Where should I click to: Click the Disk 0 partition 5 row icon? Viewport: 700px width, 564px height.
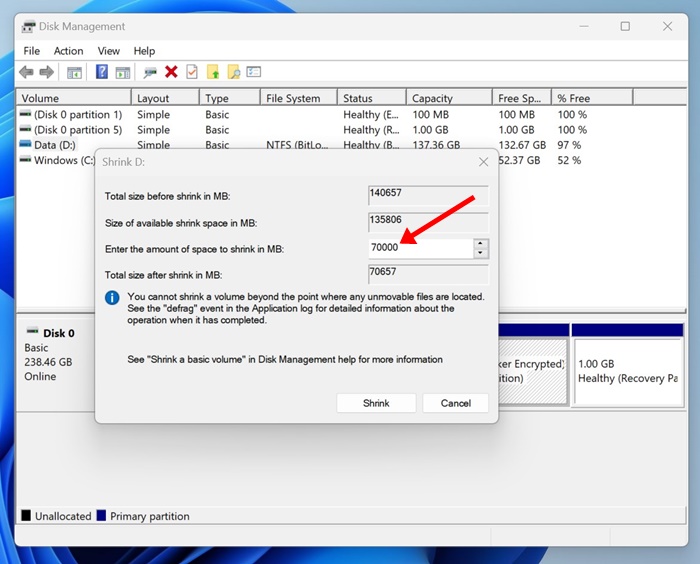click(25, 129)
